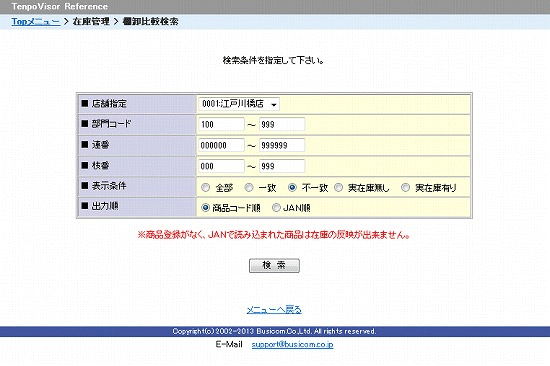Open the Topメニュー breadcrumb link

tap(36, 21)
